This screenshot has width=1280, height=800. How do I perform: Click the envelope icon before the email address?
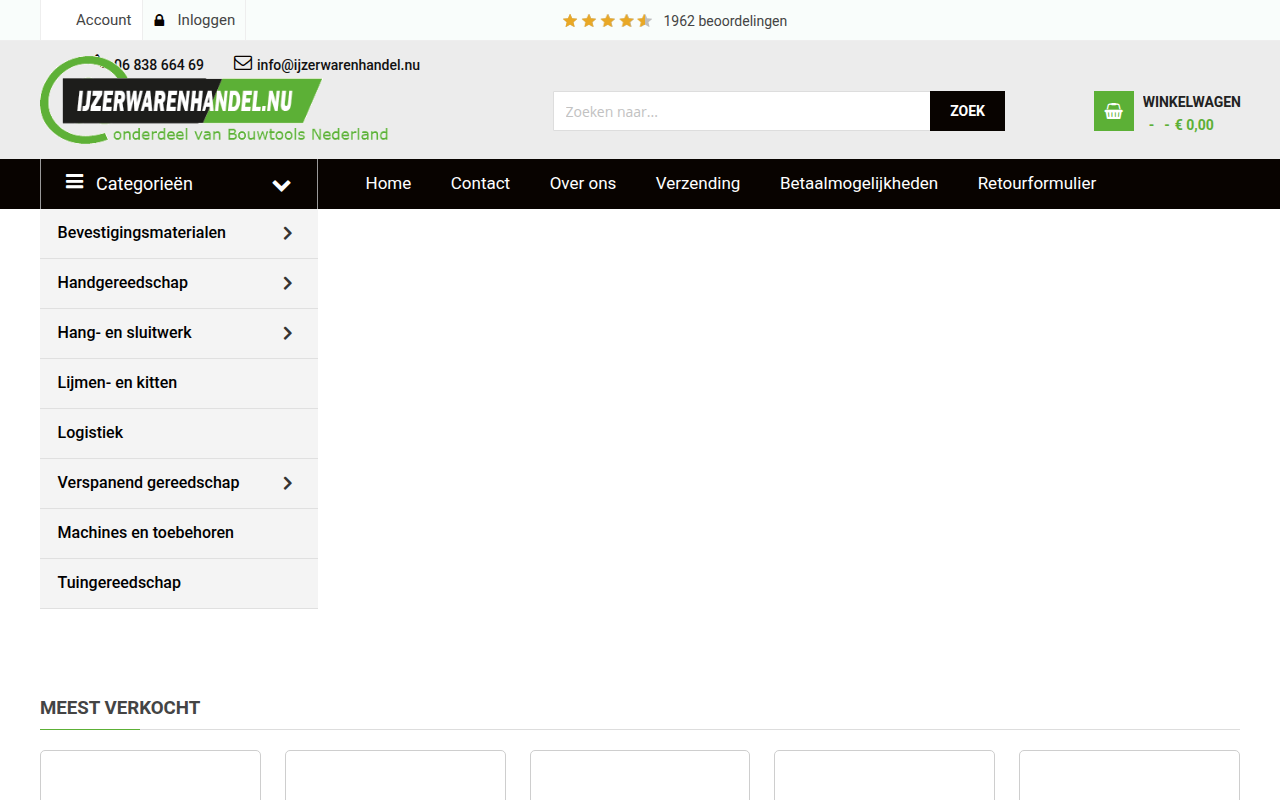coord(243,63)
